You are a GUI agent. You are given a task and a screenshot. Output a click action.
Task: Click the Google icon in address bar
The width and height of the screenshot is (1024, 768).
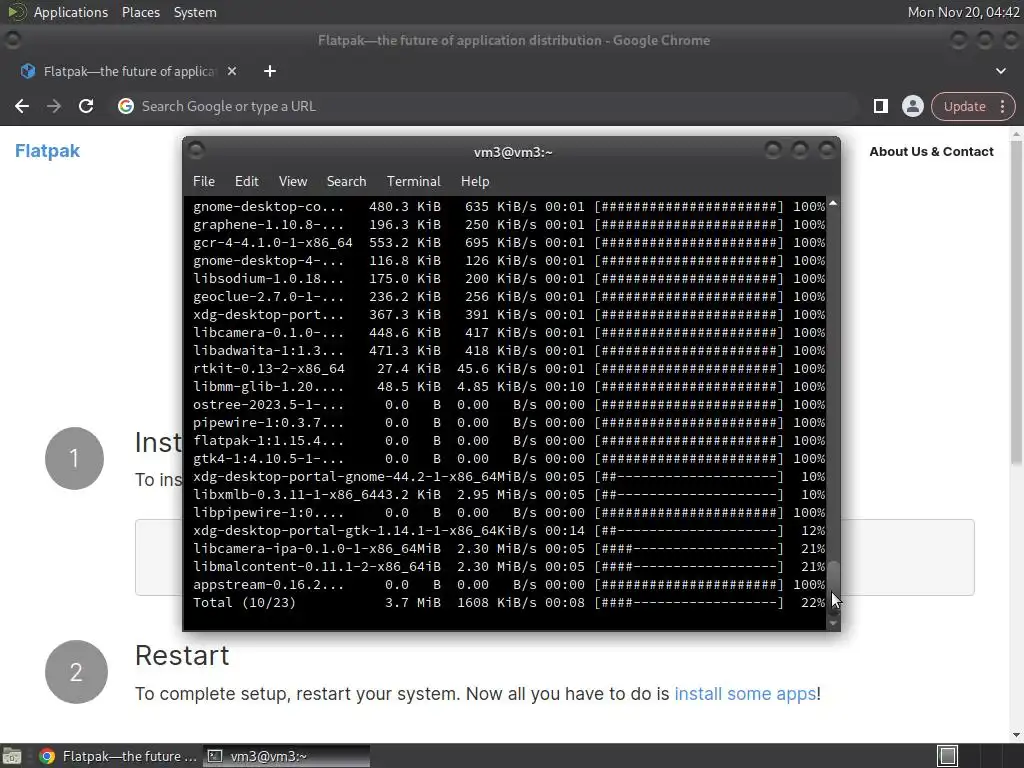[125, 106]
